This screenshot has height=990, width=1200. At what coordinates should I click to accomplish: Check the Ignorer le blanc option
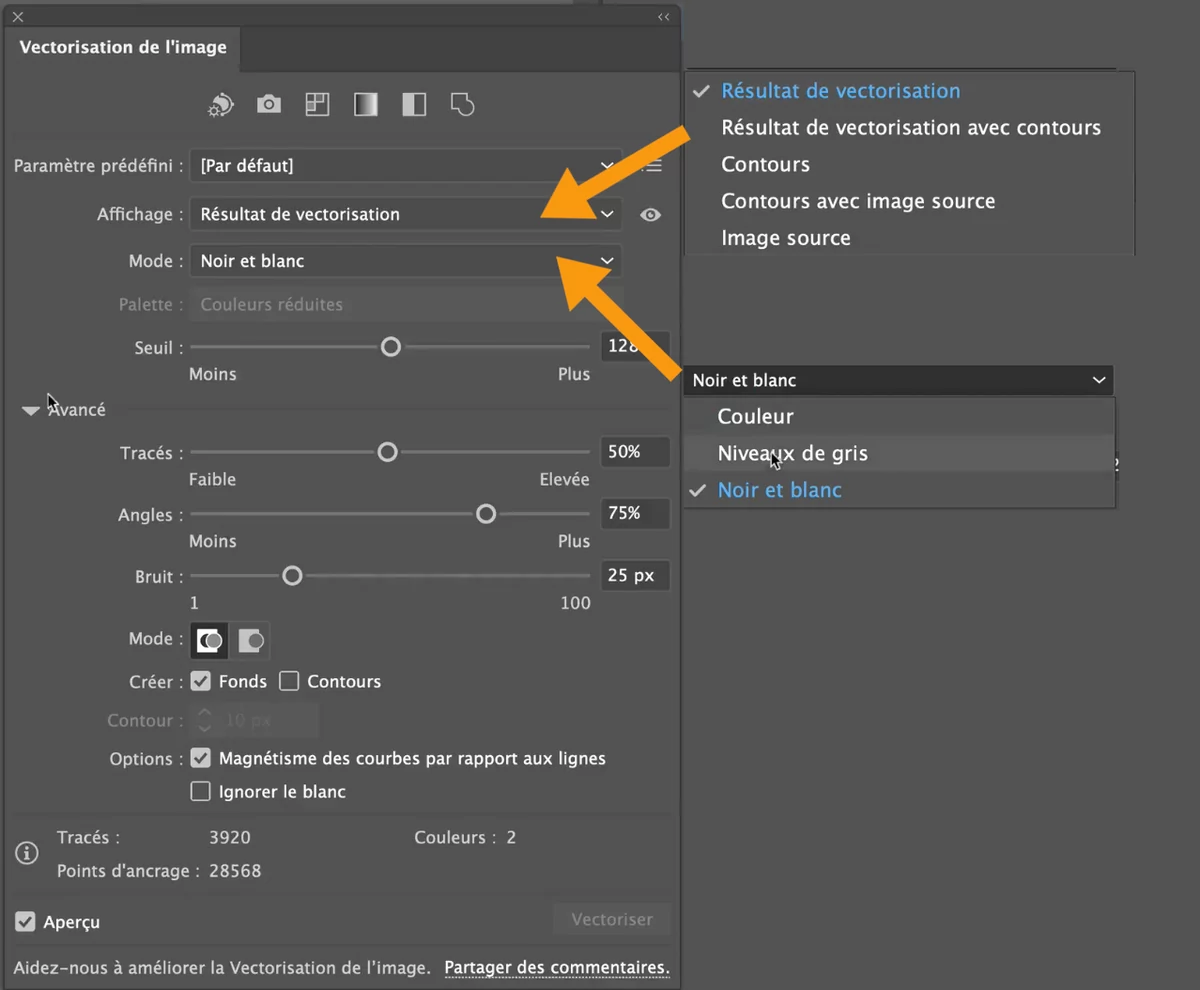[x=201, y=792]
